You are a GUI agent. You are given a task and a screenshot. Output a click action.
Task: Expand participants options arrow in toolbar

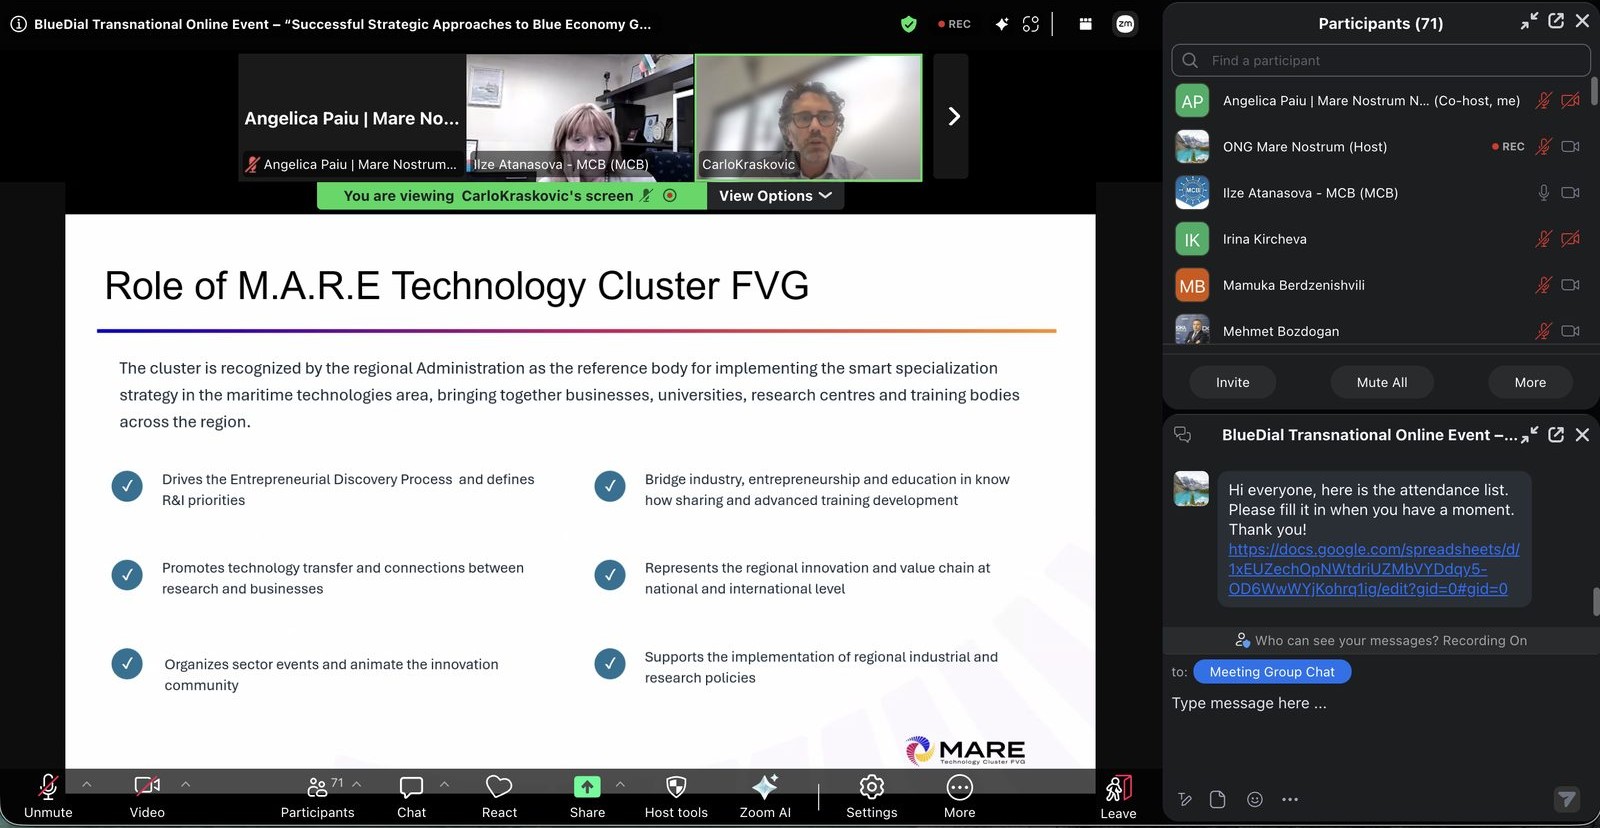point(357,784)
